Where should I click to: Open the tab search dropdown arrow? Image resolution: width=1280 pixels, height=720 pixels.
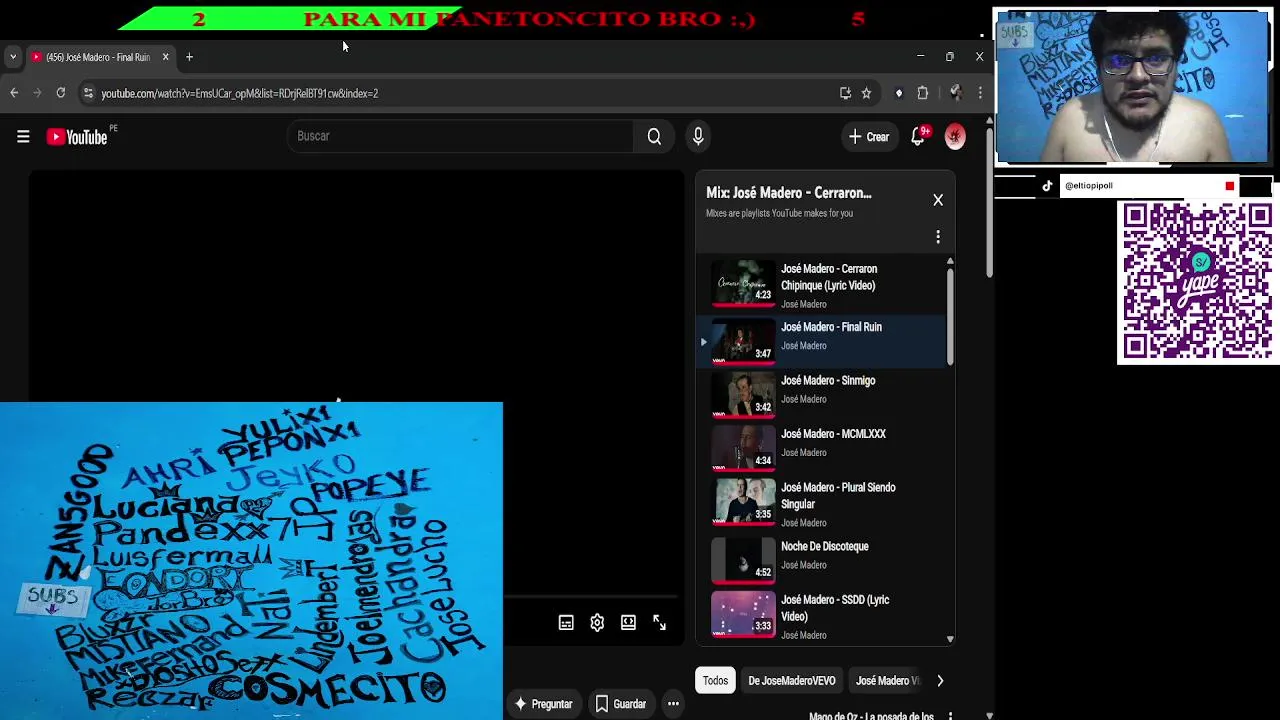click(12, 57)
